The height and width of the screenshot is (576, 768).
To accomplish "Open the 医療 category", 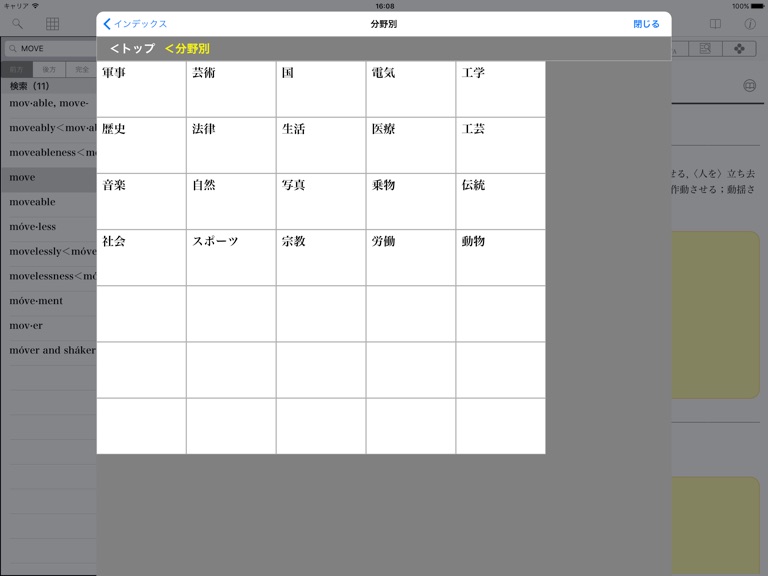I will point(411,145).
